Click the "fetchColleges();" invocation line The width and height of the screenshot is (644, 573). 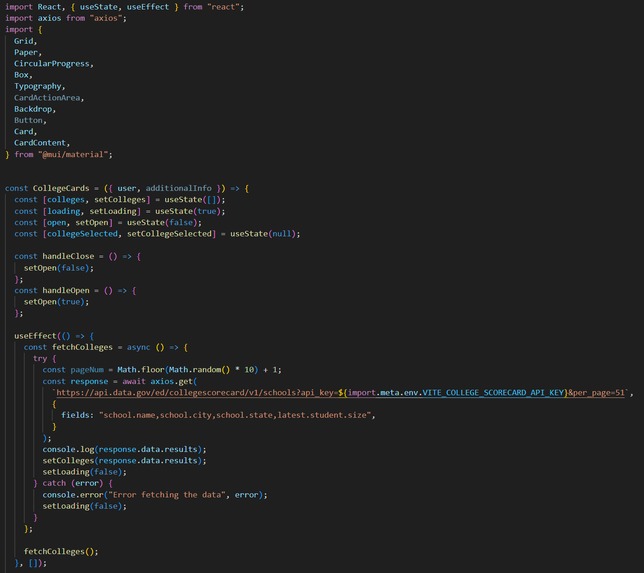point(61,552)
